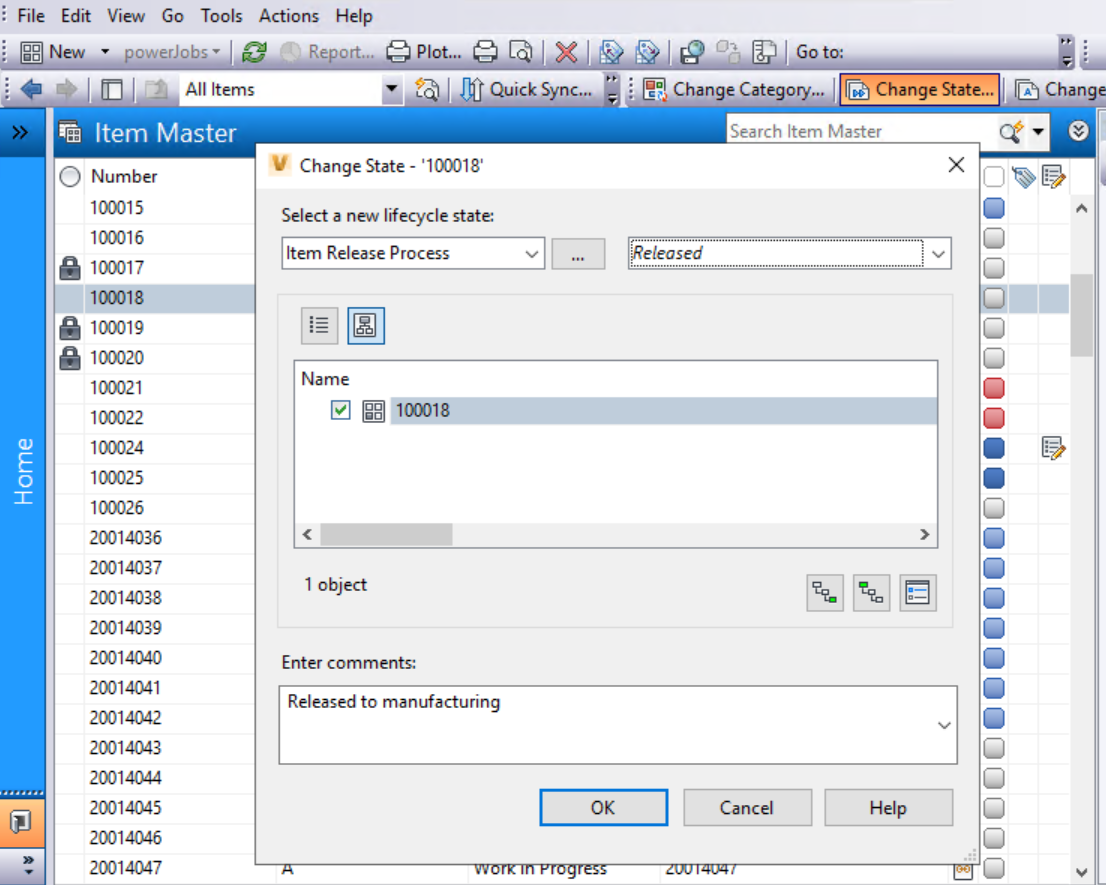
Task: Uncheck the 100018 item checkbox
Action: [341, 410]
